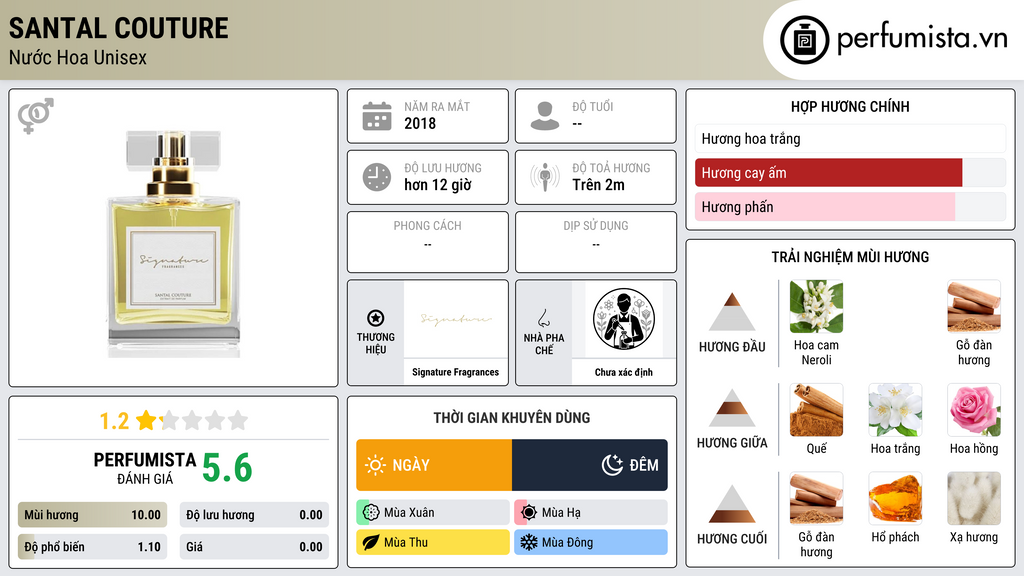Click the perfumer portrait illustration

tap(624, 319)
